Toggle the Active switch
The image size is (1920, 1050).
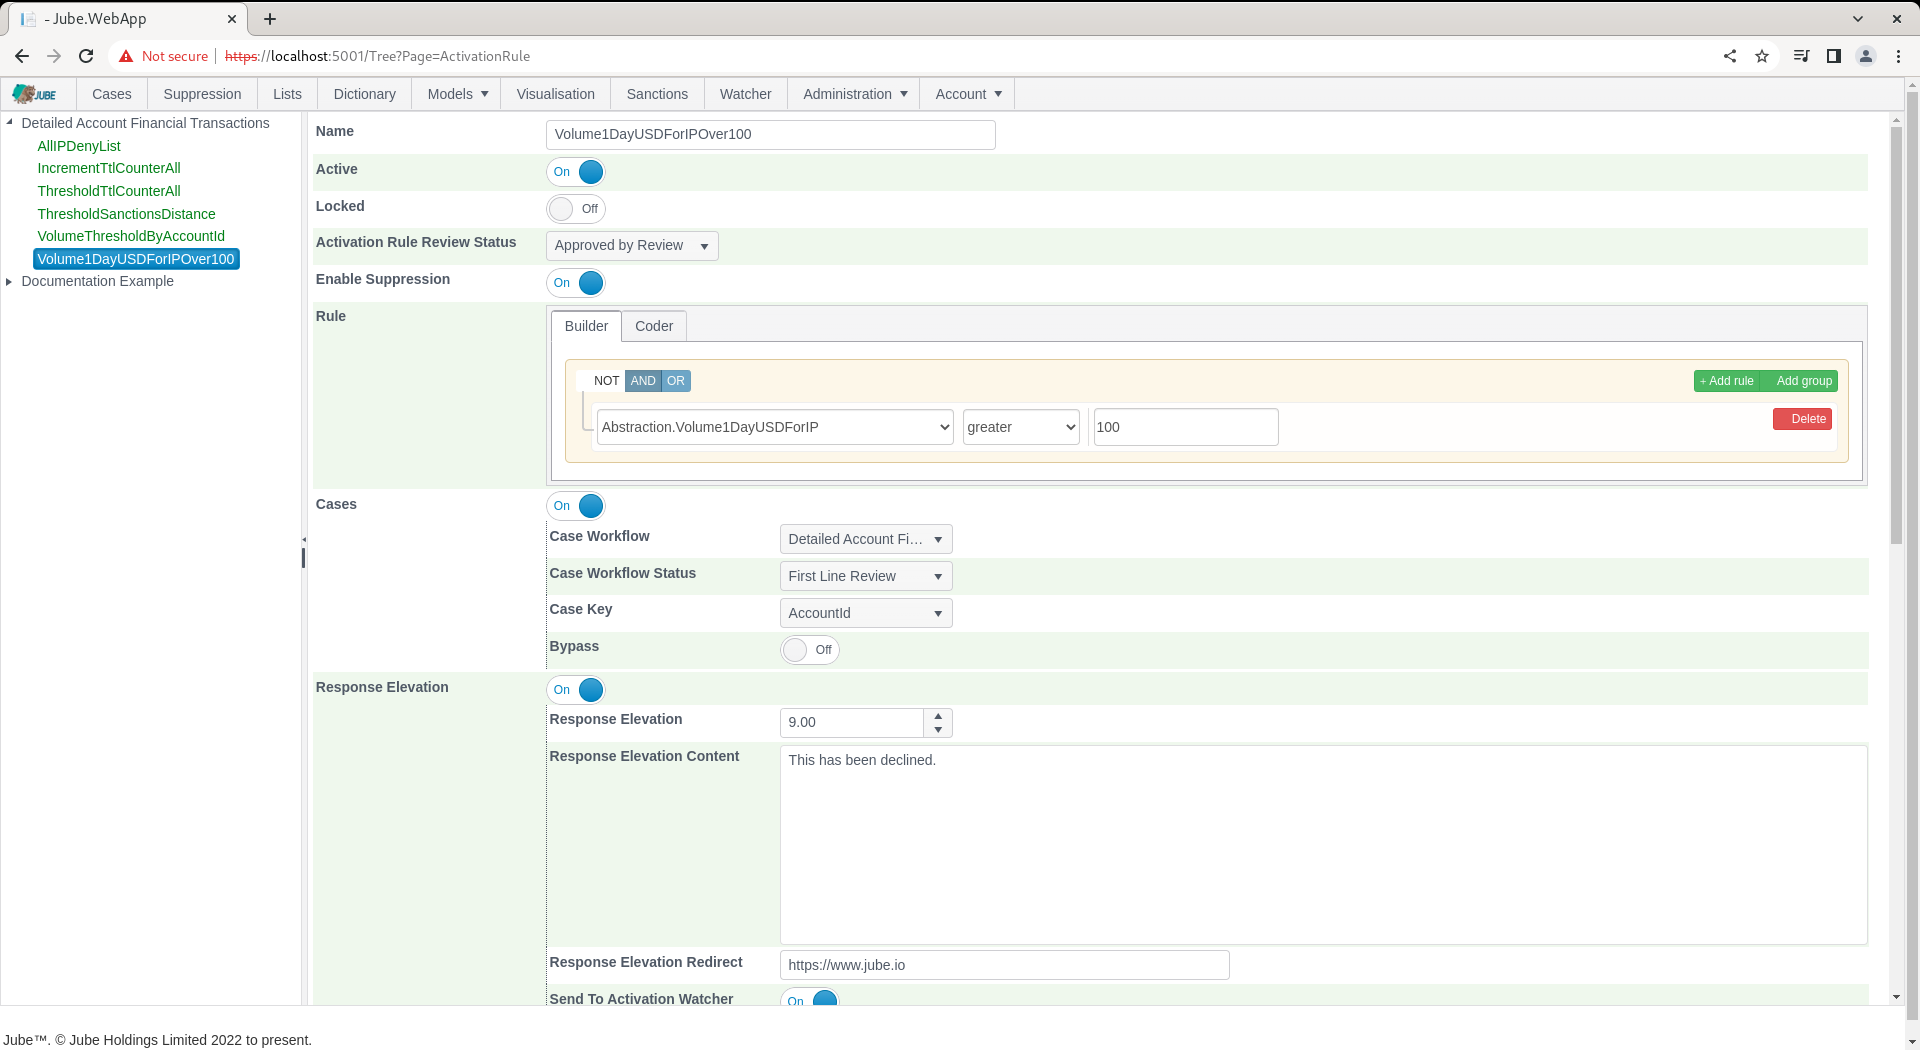(x=576, y=172)
